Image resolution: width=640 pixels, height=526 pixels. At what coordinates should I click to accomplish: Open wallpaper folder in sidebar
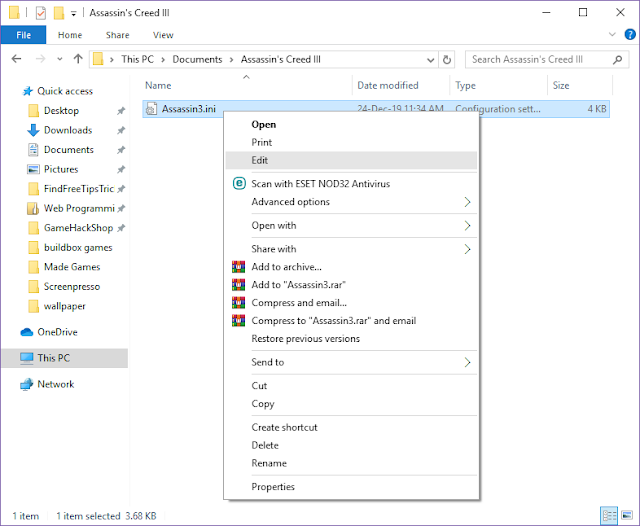click(64, 306)
